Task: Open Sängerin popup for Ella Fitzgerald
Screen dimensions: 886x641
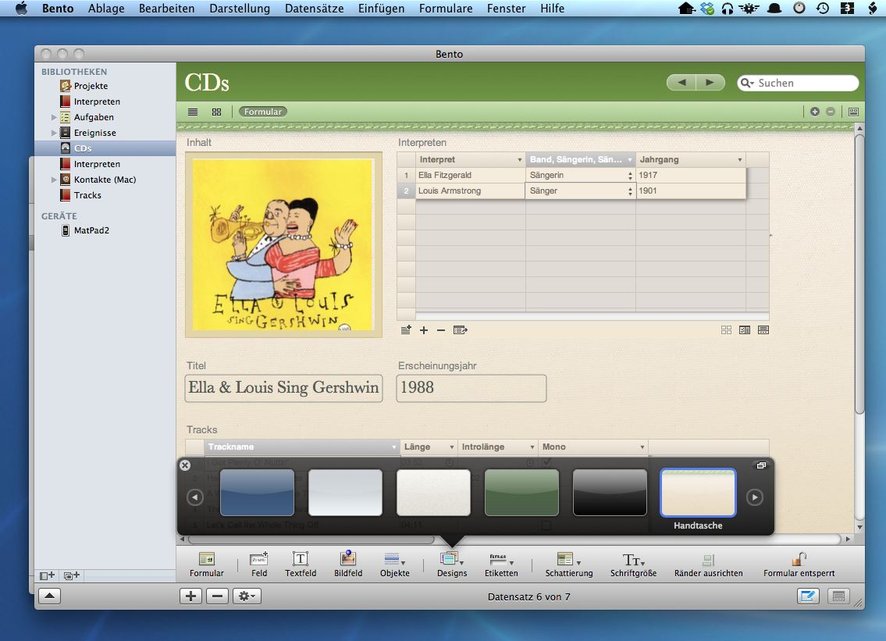Action: 630,175
